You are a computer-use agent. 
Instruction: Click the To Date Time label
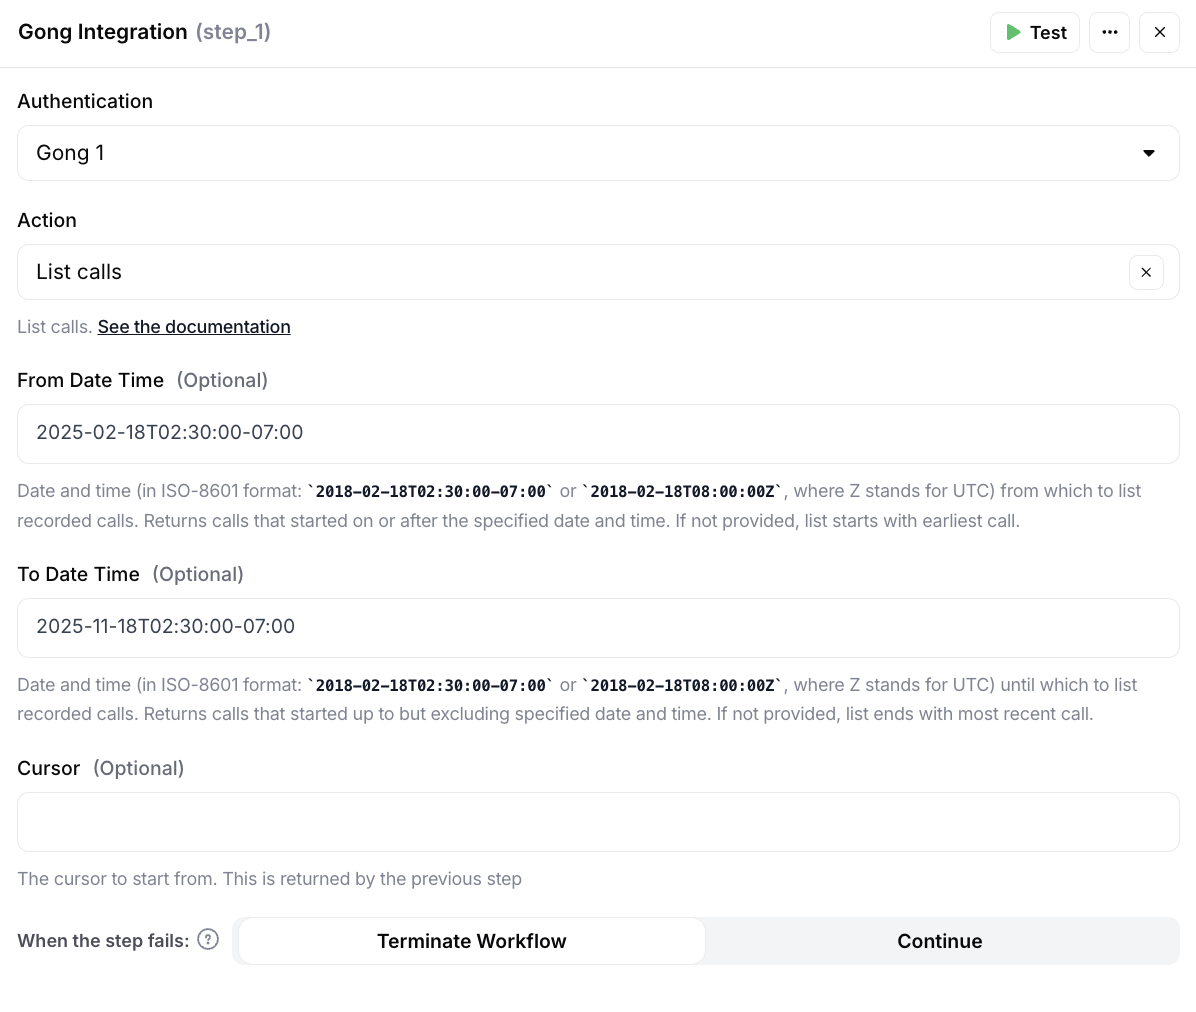coord(78,574)
